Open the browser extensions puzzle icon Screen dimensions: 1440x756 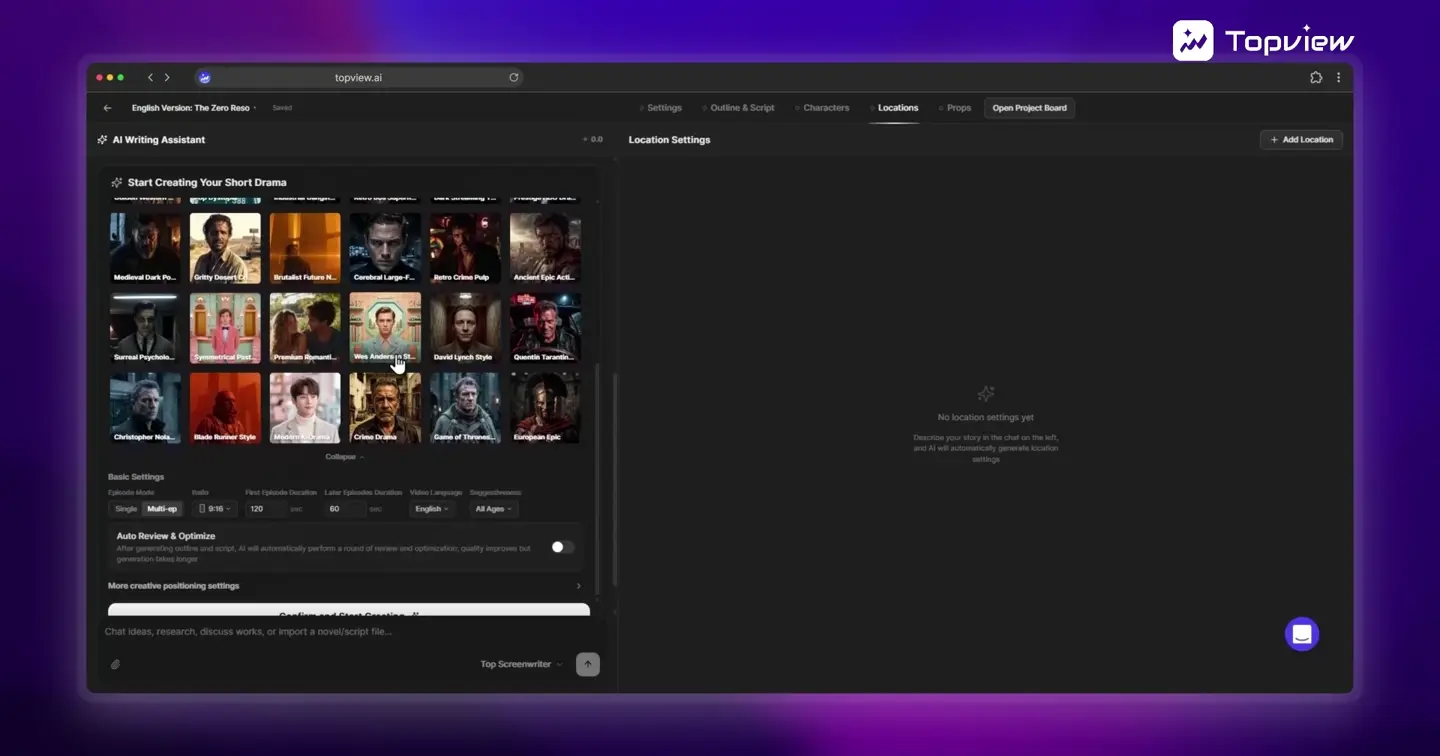[1316, 77]
